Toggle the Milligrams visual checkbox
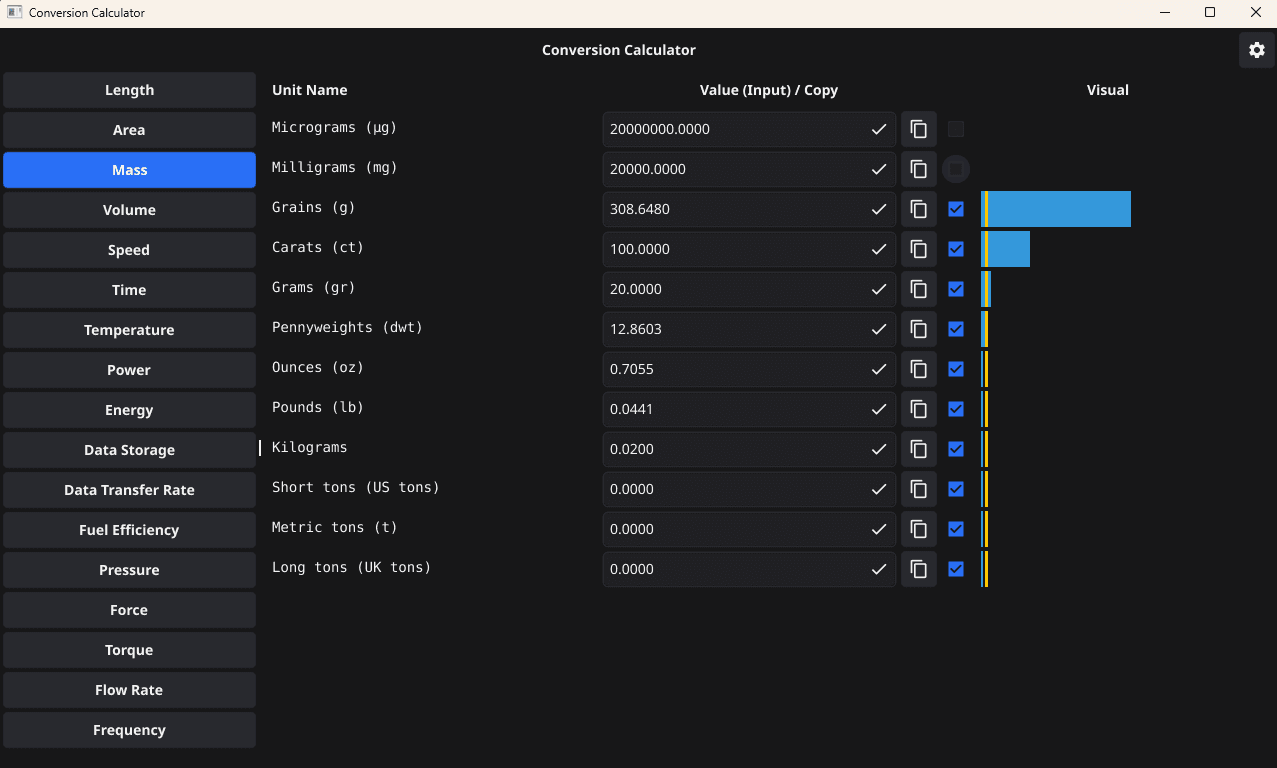The image size is (1277, 768). (956, 169)
